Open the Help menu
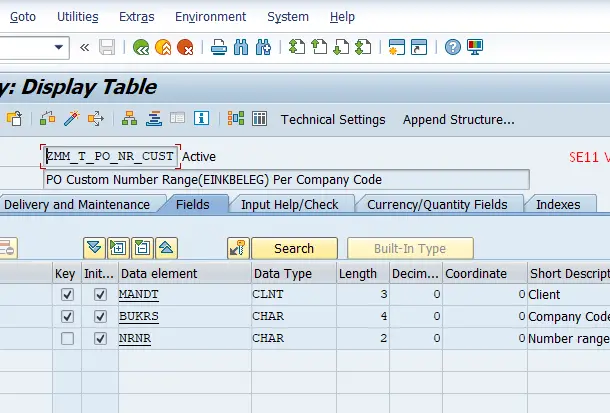Screen dimensions: 610x413 pyautogui.click(x=342, y=17)
